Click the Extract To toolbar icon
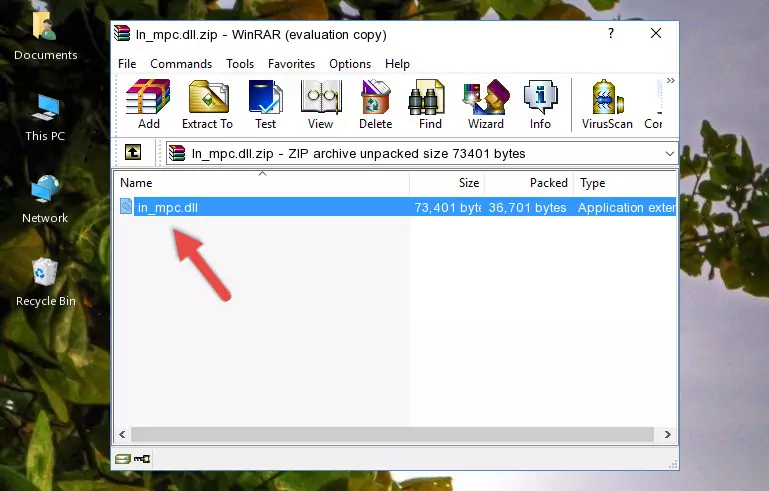This screenshot has height=491, width=769. [207, 104]
